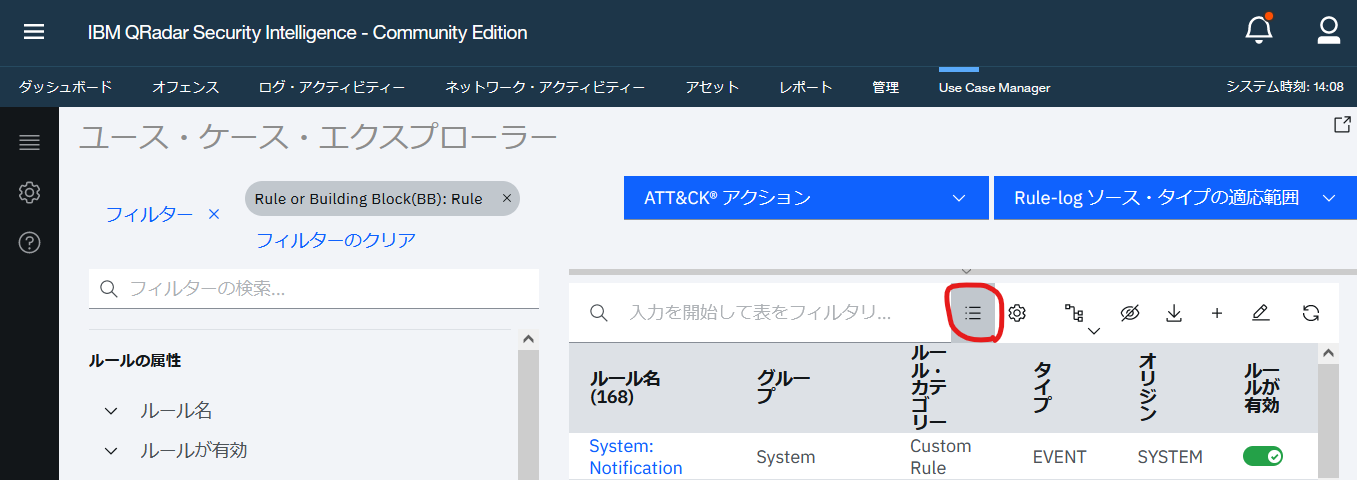Viewport: 1357px width, 480px height.
Task: Open the ログ・アクティビティー tab
Action: pos(332,87)
